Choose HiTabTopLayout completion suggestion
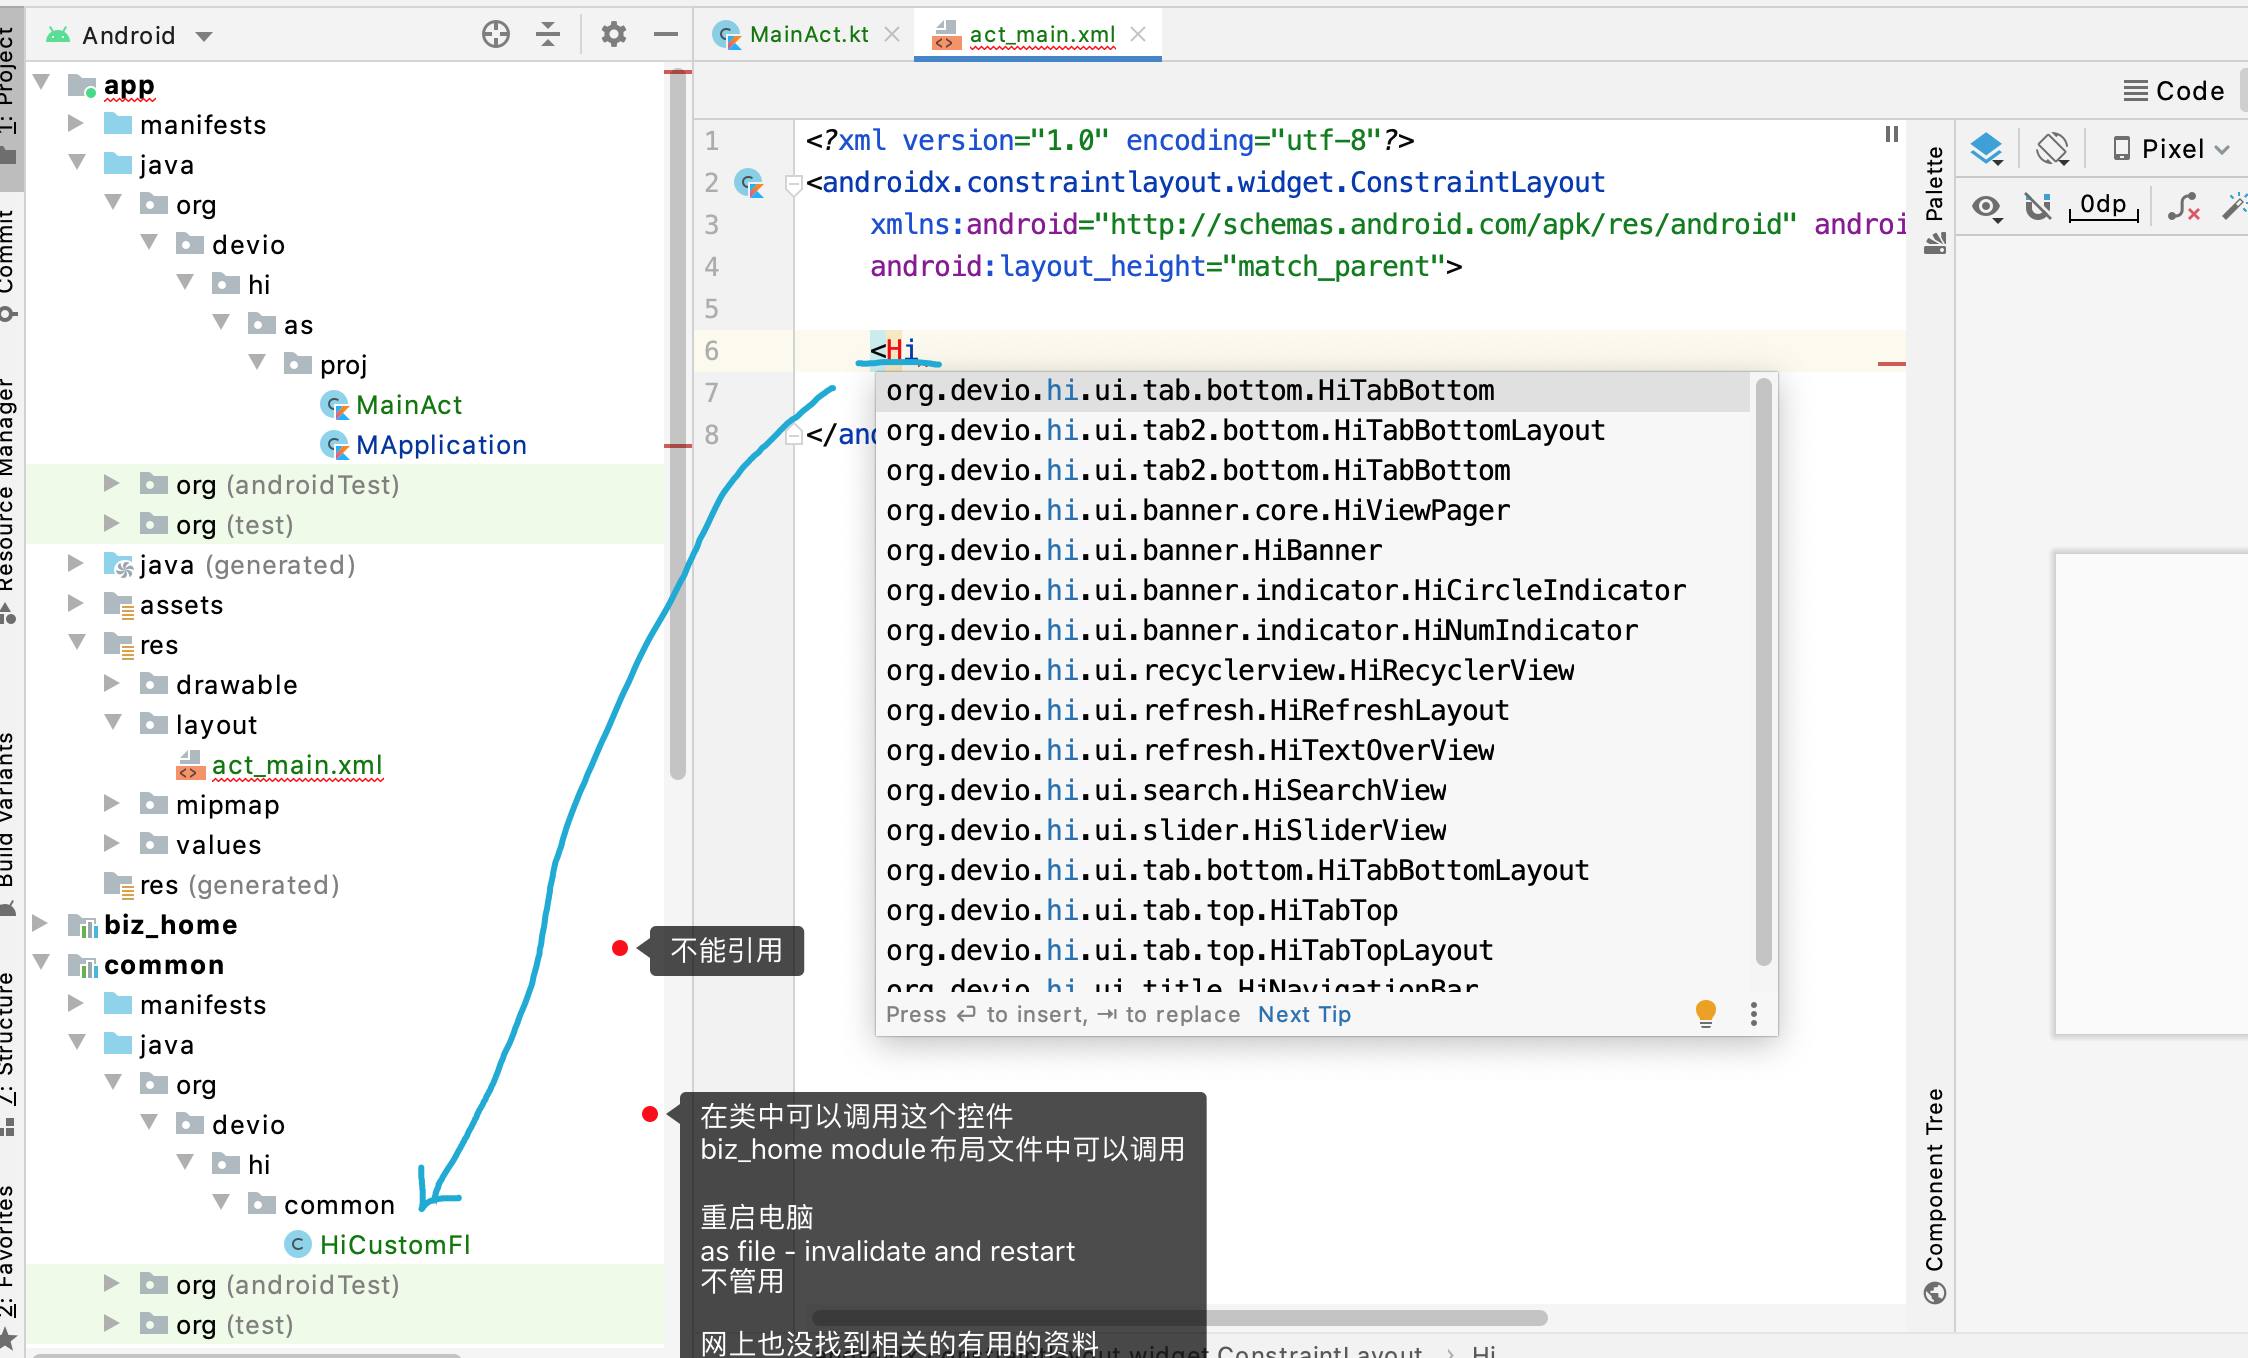The height and width of the screenshot is (1358, 2248). (x=1314, y=951)
